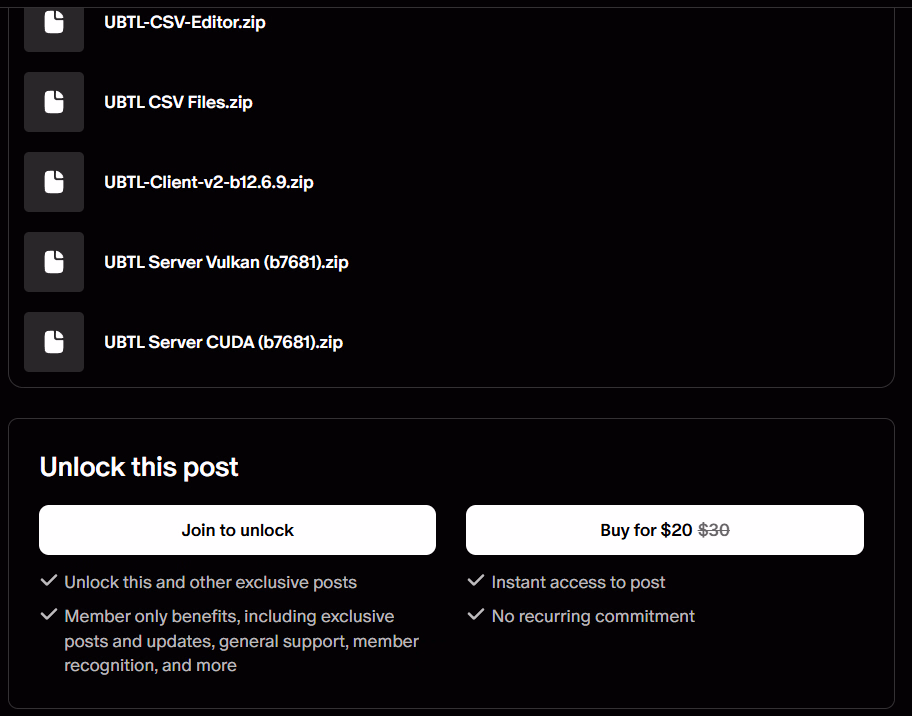Click the checkmark beside Unlock this and other exclusive posts
Image resolution: width=912 pixels, height=716 pixels.
48,581
